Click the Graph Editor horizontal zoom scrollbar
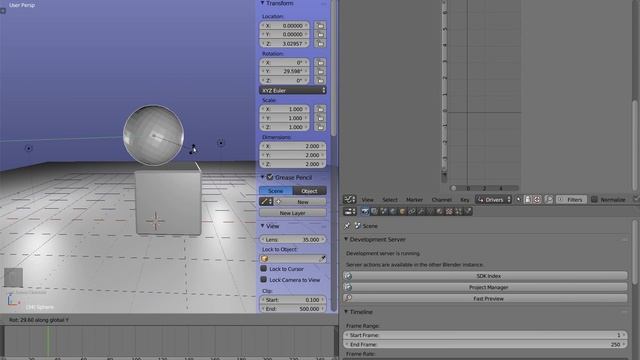The image size is (640, 360). tap(484, 188)
